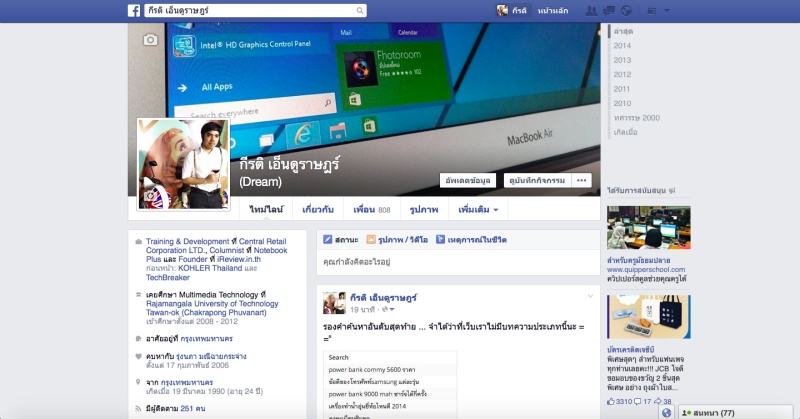Click post author name กีรติ เอ็นดูราษฎร์
This screenshot has height=419, width=800.
click(383, 298)
